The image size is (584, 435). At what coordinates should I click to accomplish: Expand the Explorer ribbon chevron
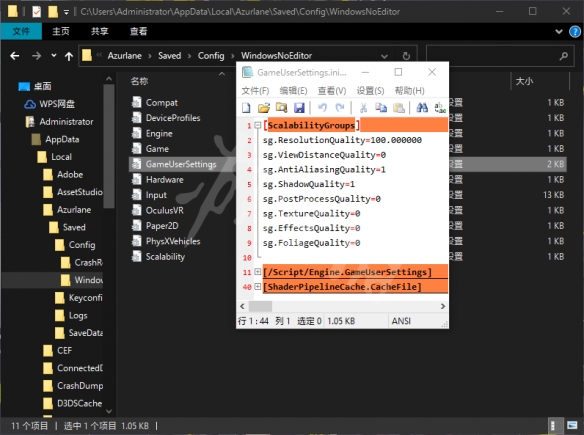click(559, 32)
